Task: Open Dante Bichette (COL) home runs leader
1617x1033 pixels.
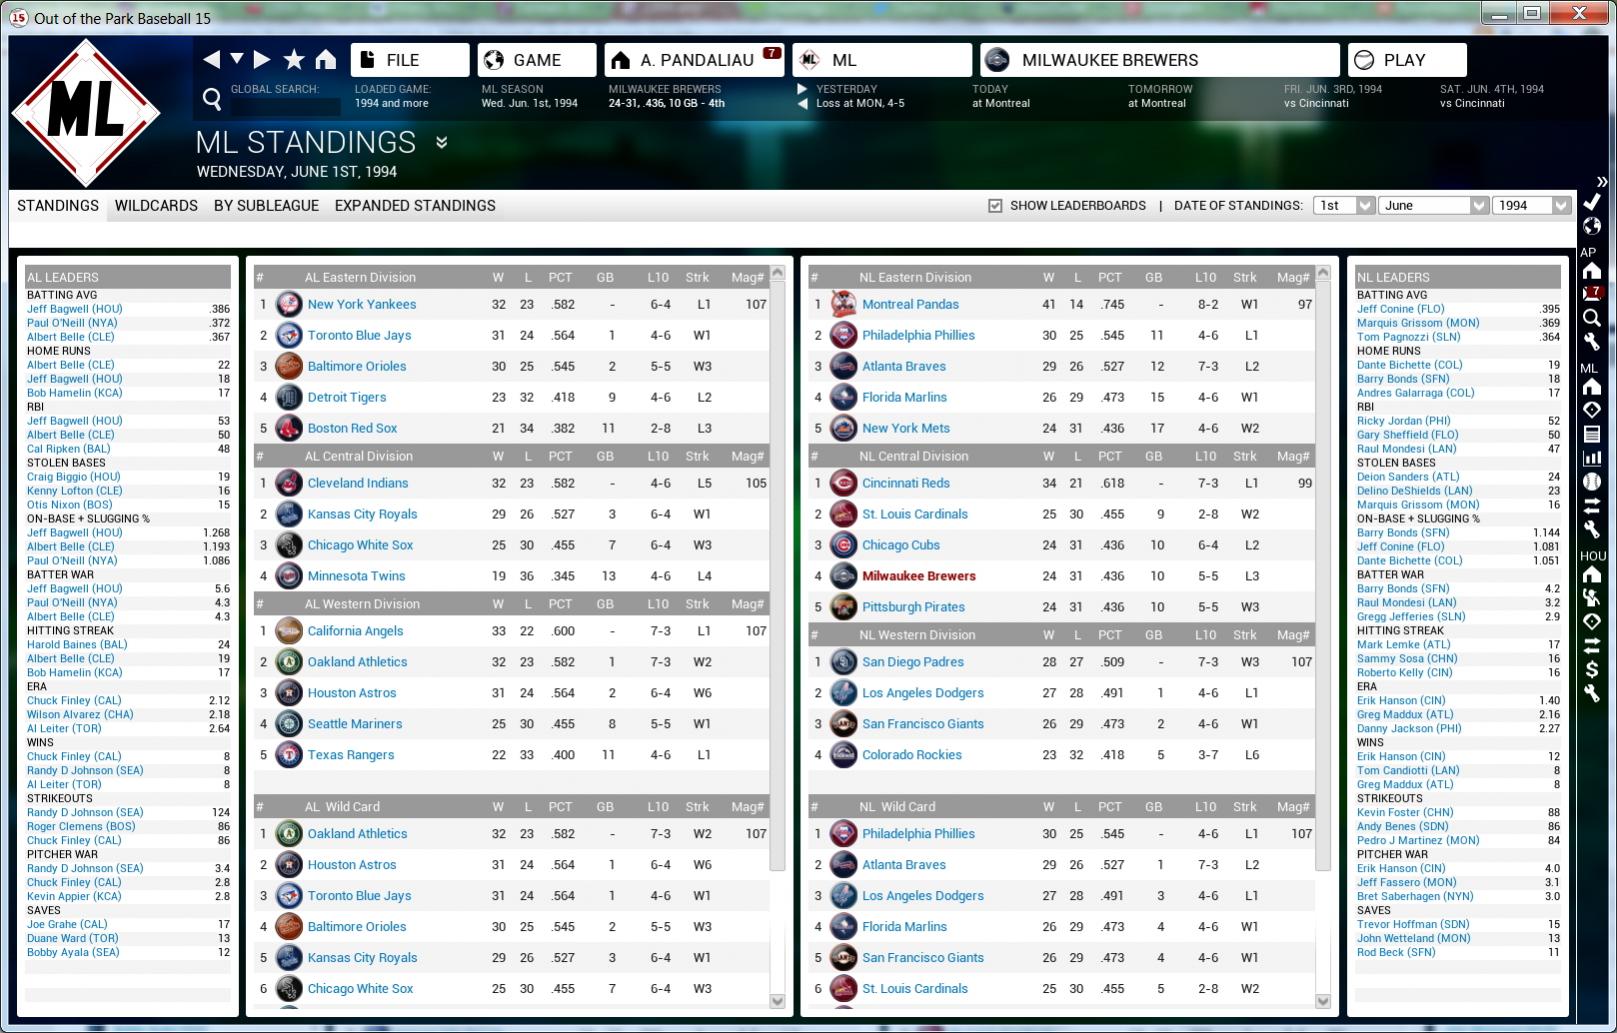Action: pos(1409,365)
